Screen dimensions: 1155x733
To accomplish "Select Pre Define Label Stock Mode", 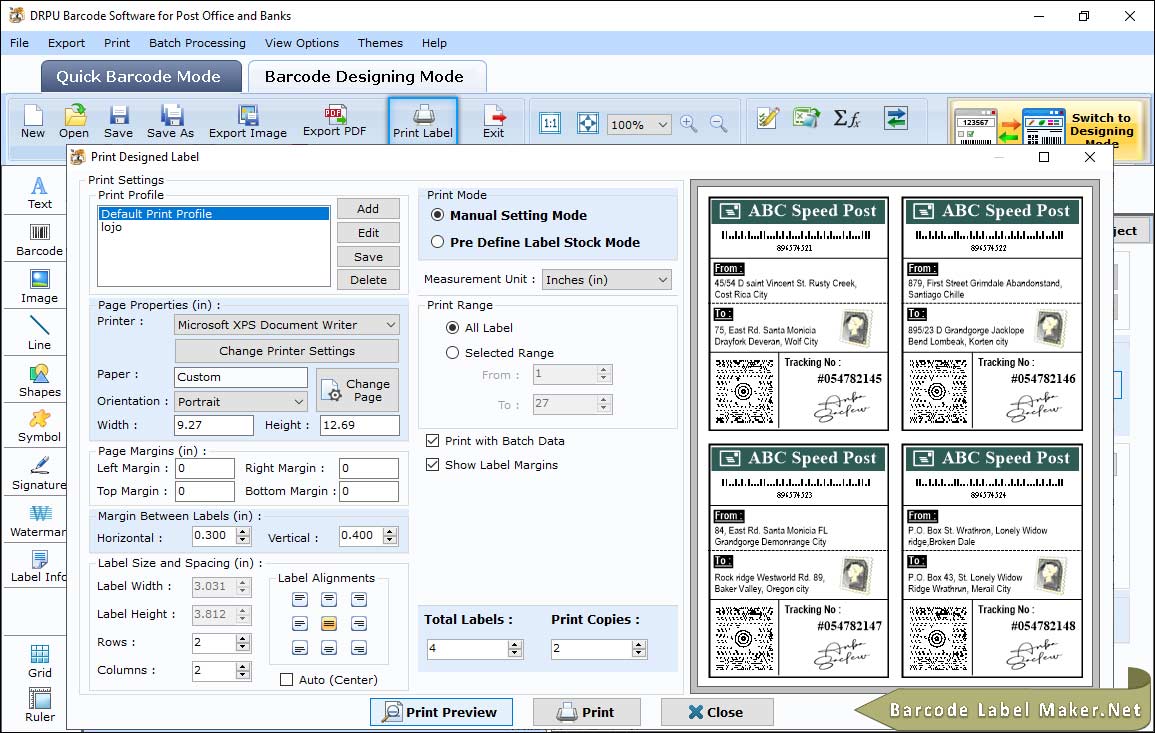I will tap(438, 242).
